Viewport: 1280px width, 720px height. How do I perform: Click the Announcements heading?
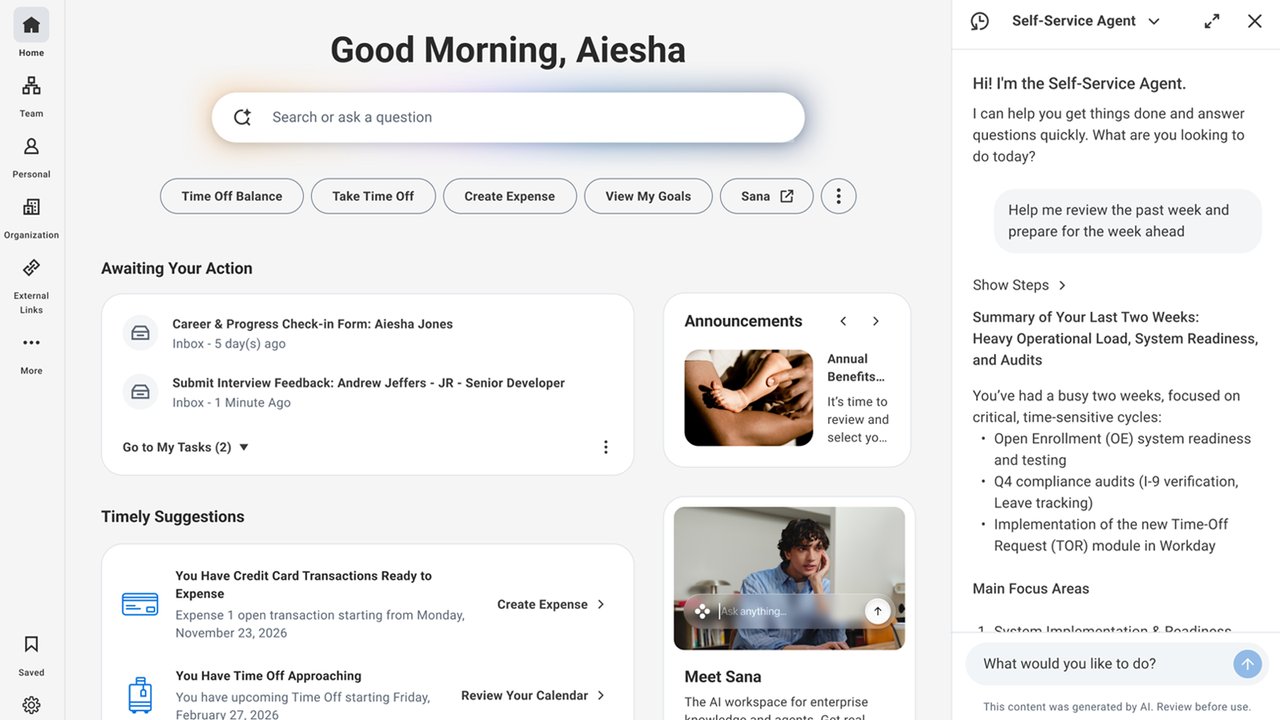[x=743, y=321]
